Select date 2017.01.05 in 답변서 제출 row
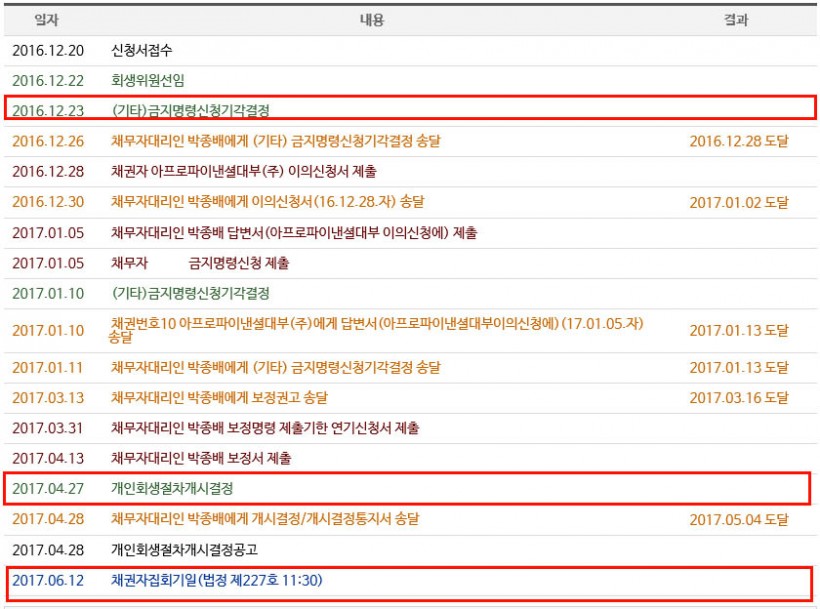 [x=48, y=233]
